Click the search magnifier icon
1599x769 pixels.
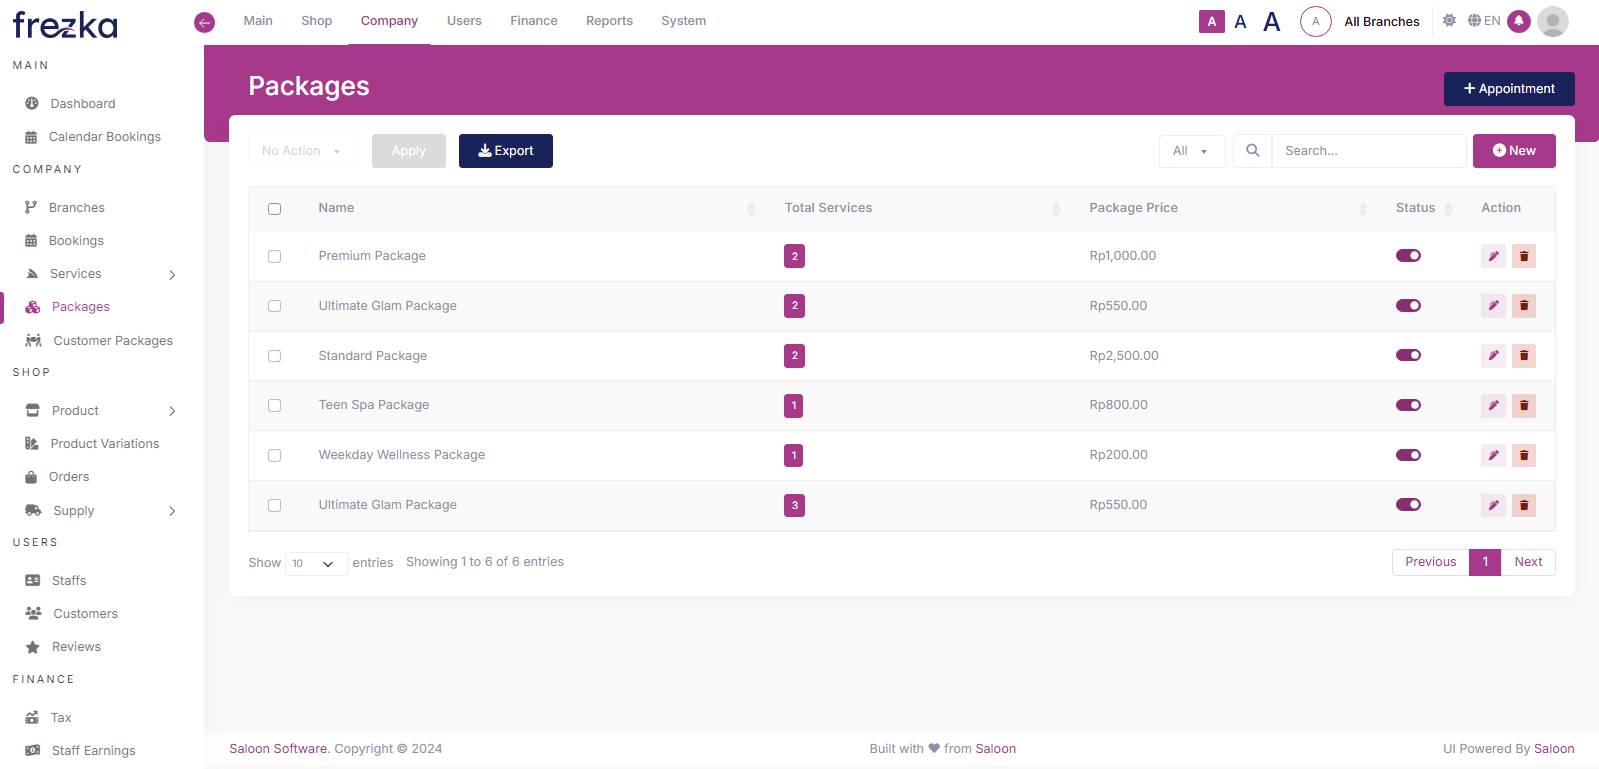pyautogui.click(x=1252, y=151)
